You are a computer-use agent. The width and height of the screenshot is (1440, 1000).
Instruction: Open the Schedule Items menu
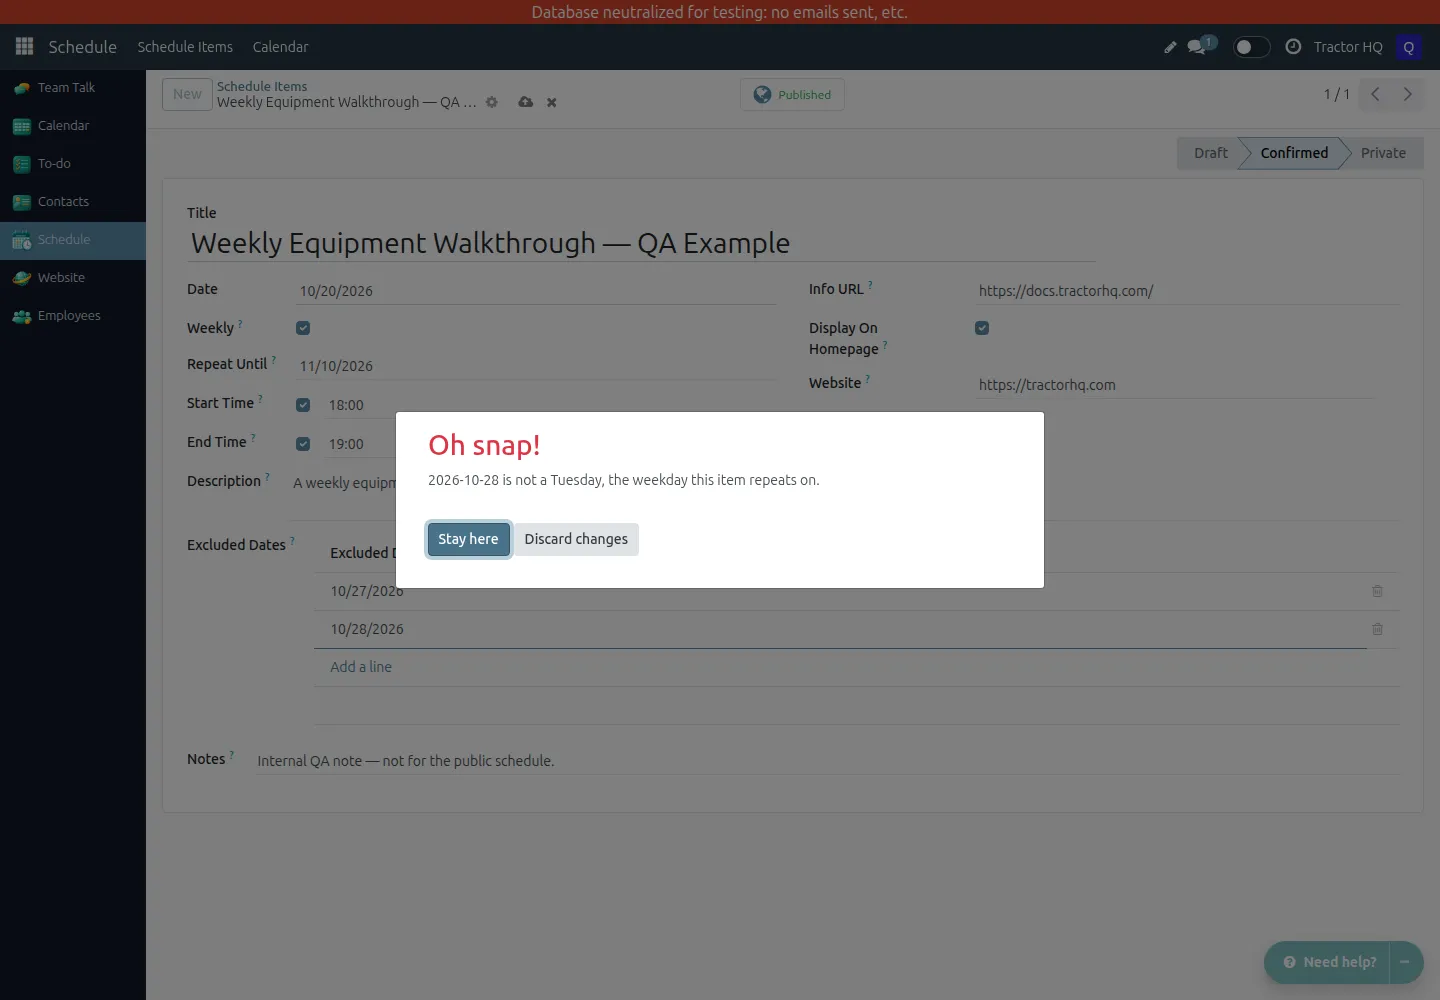[x=185, y=47]
